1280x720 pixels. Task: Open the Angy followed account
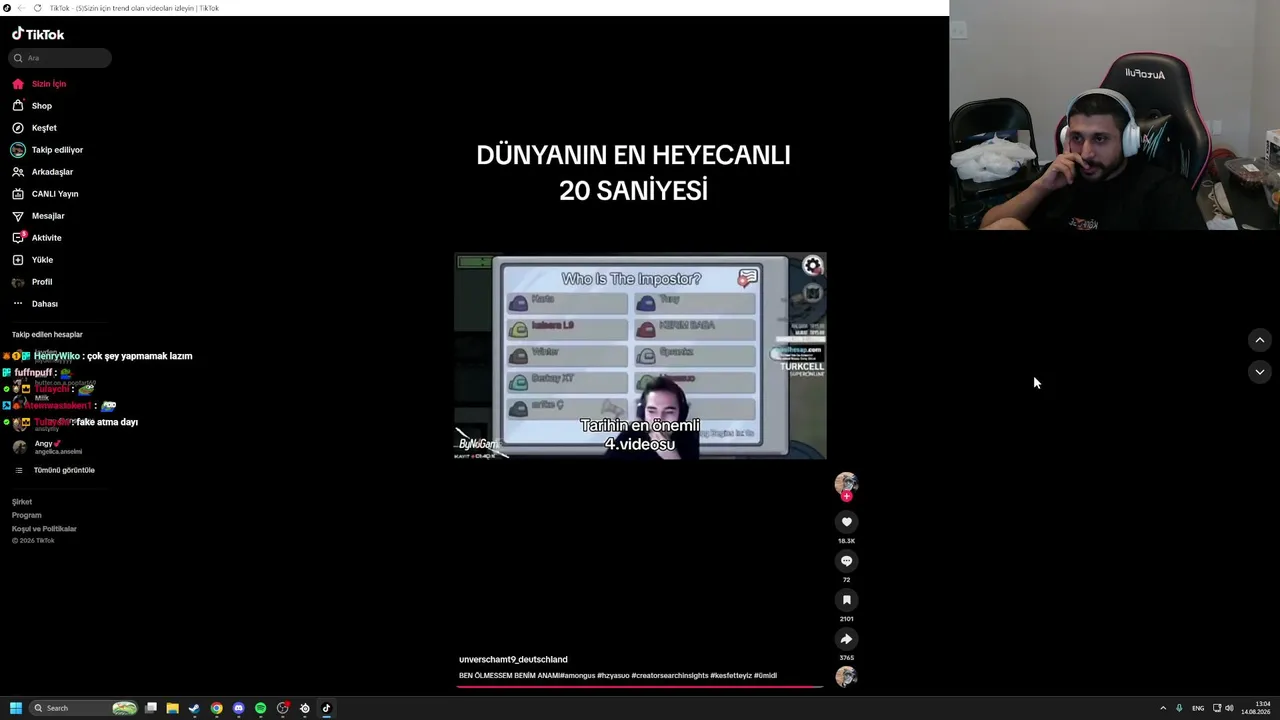[47, 447]
